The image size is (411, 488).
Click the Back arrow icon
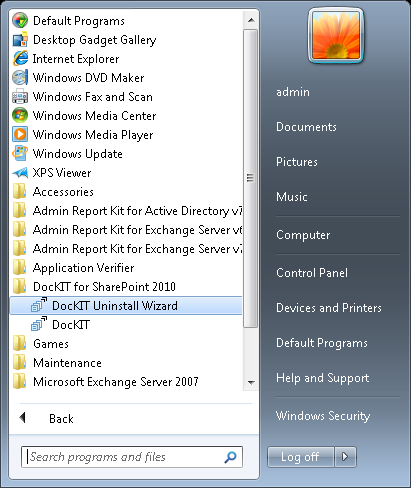[23, 417]
